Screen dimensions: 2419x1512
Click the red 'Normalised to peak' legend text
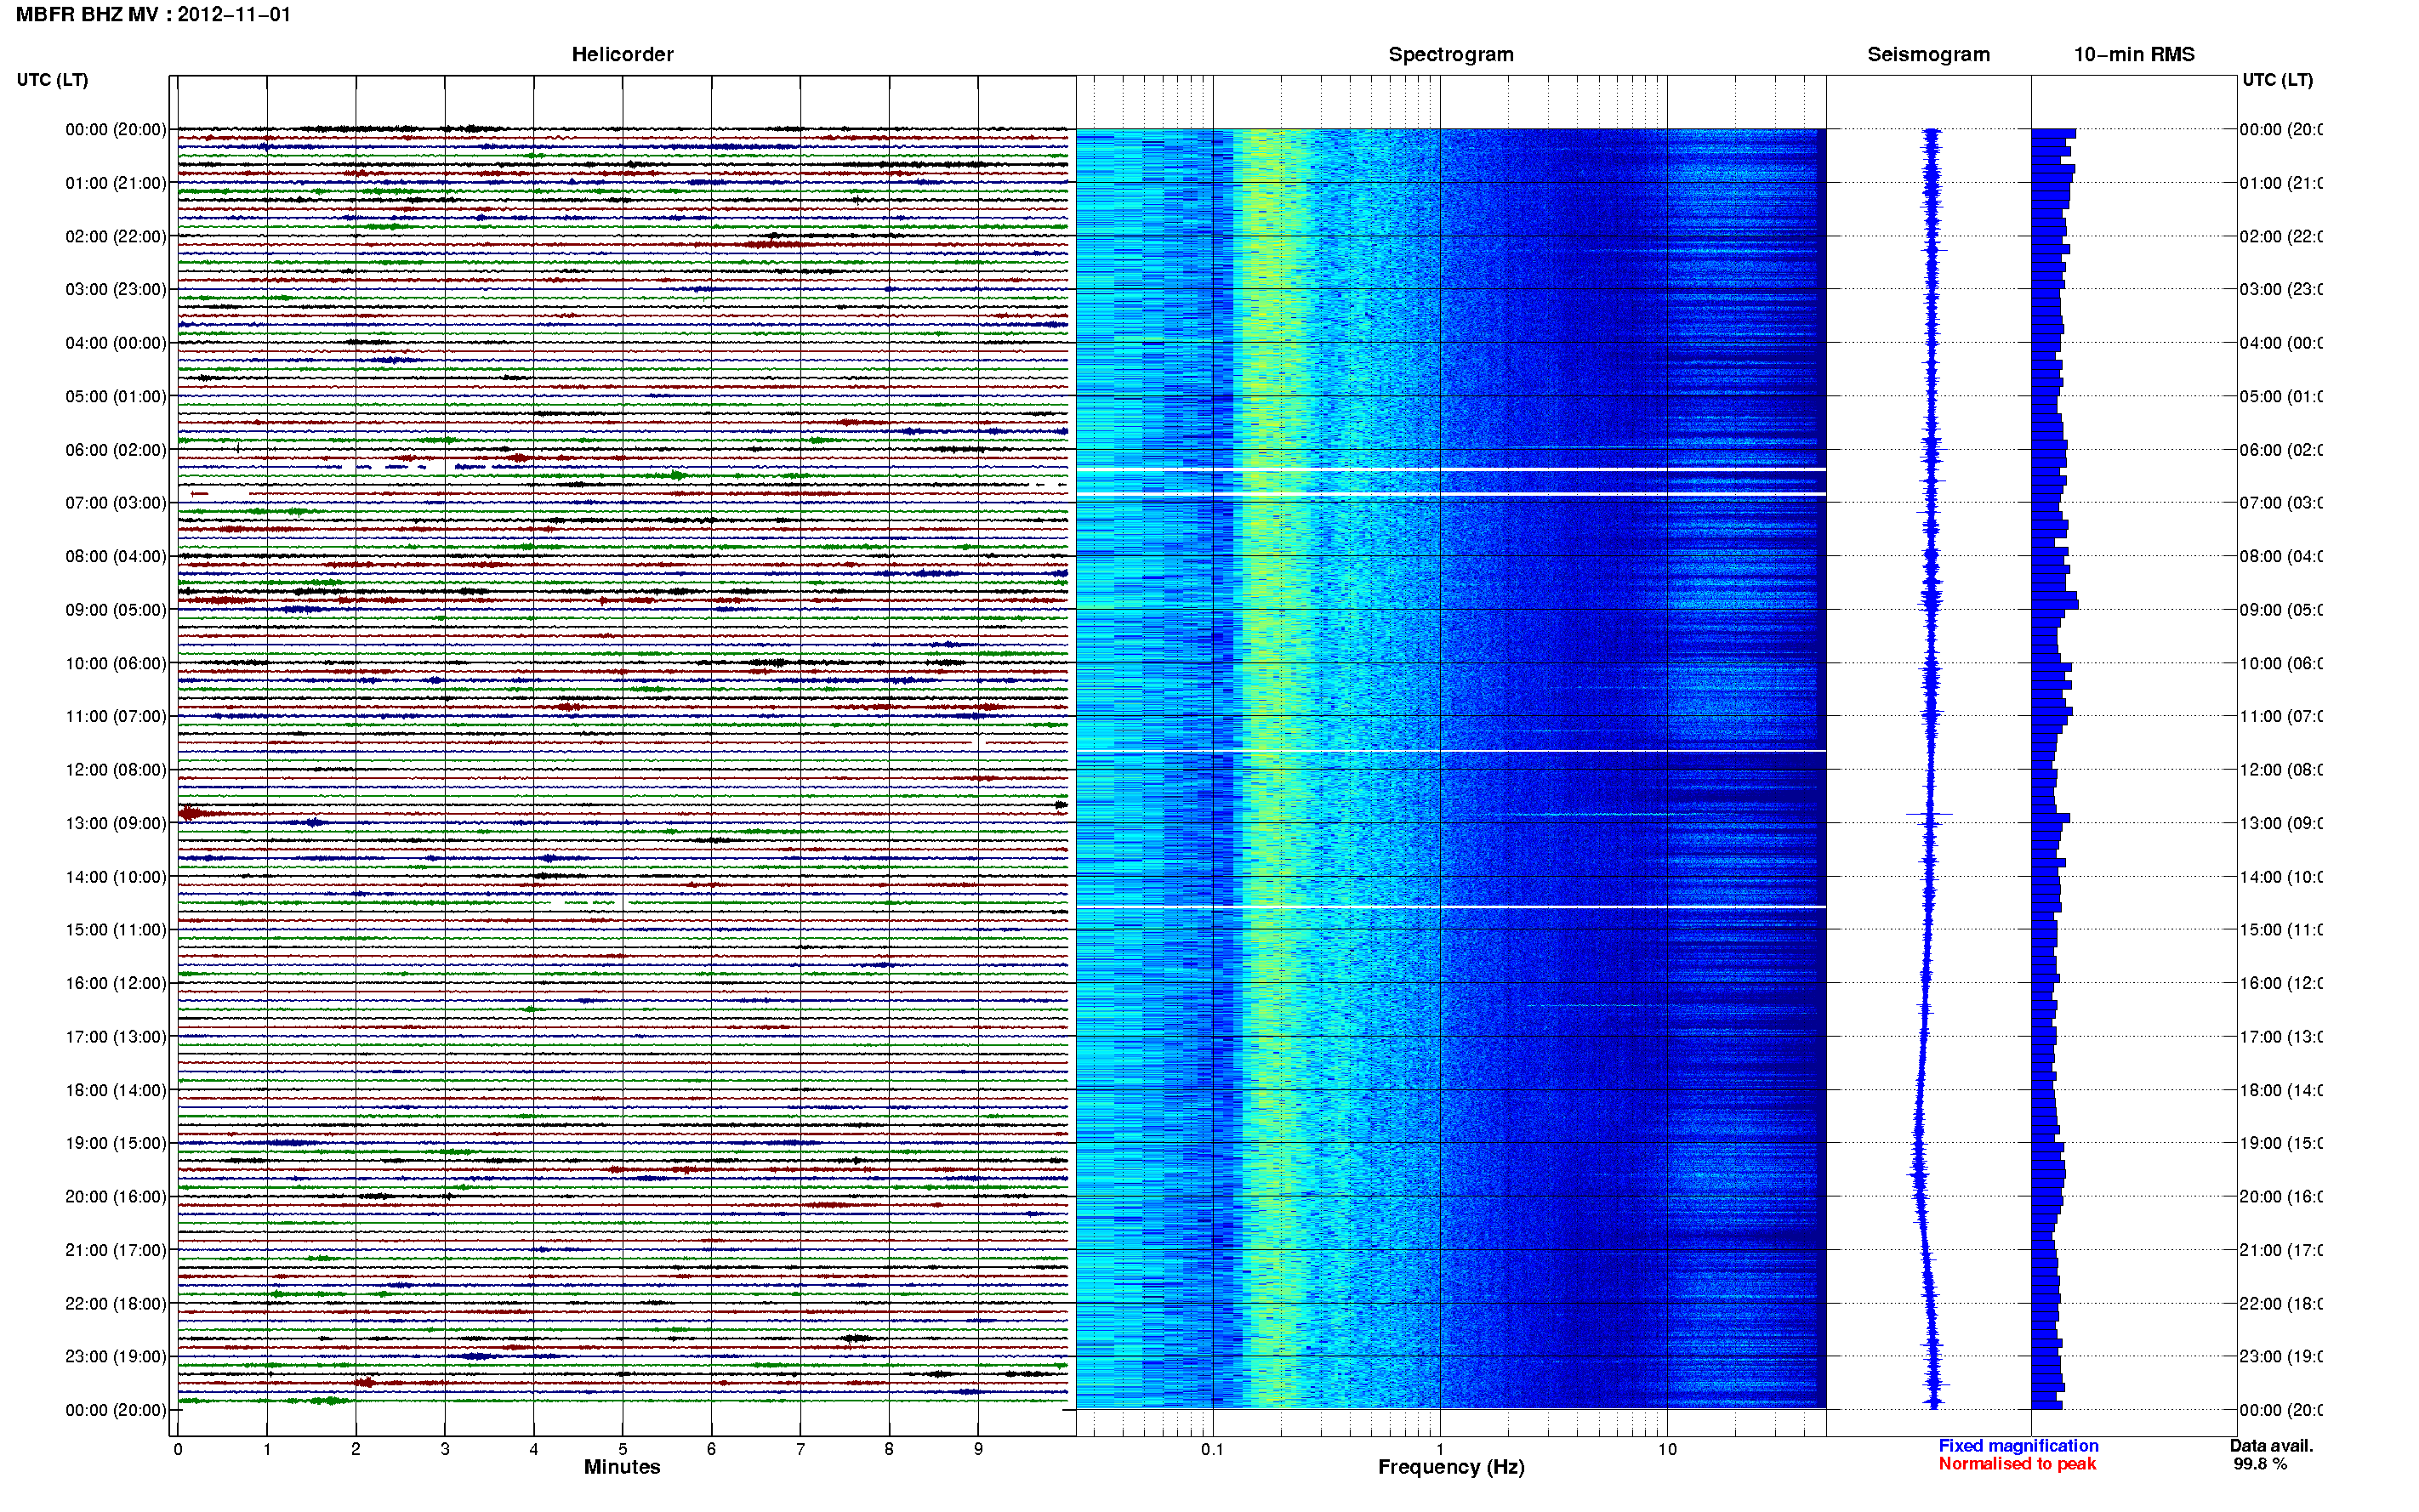2017,1464
